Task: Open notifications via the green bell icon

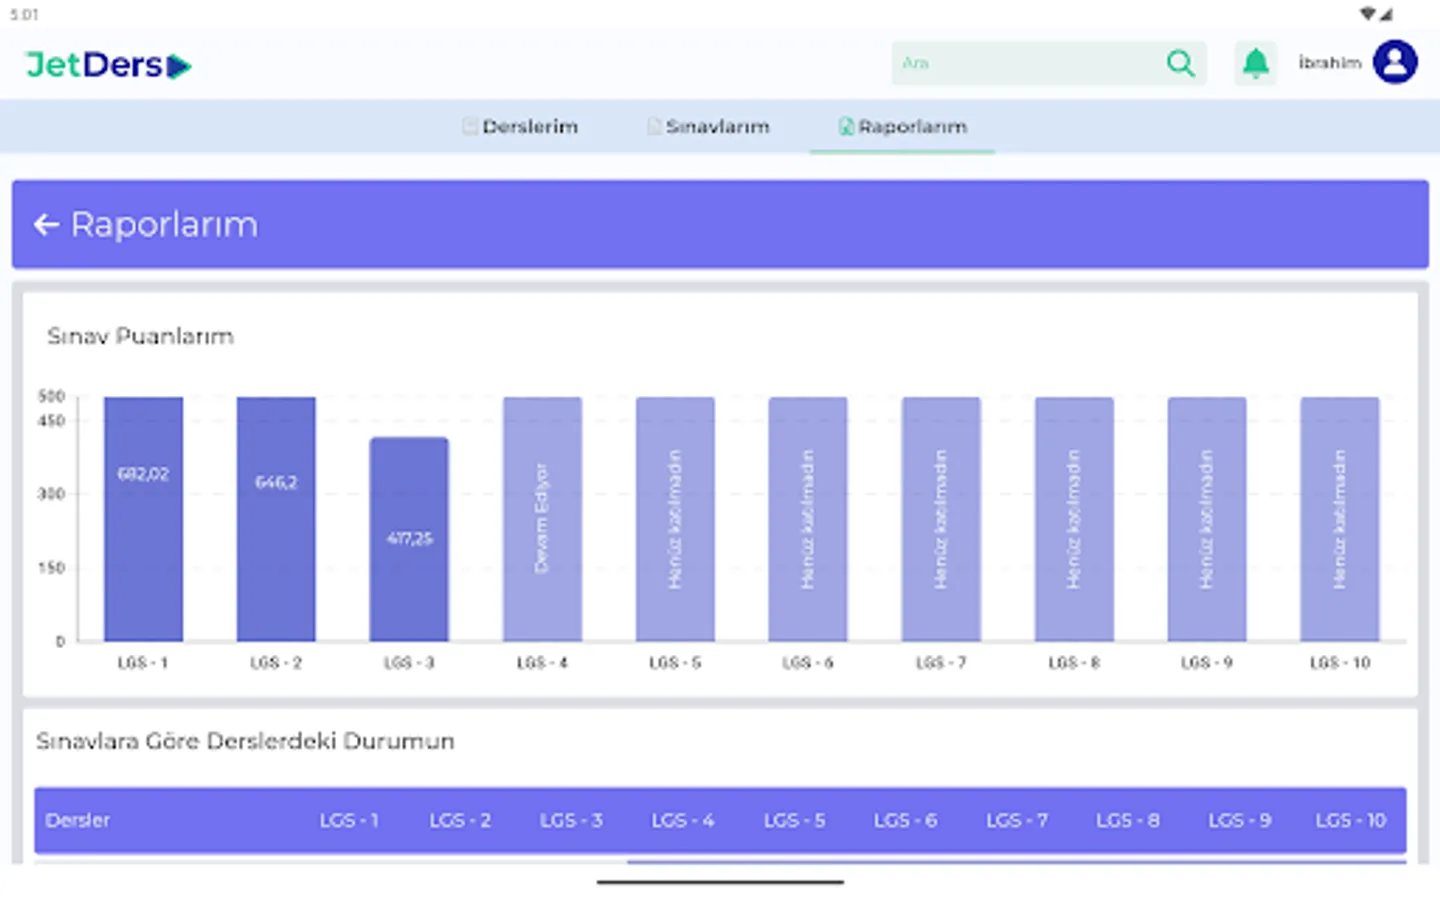Action: (1255, 62)
